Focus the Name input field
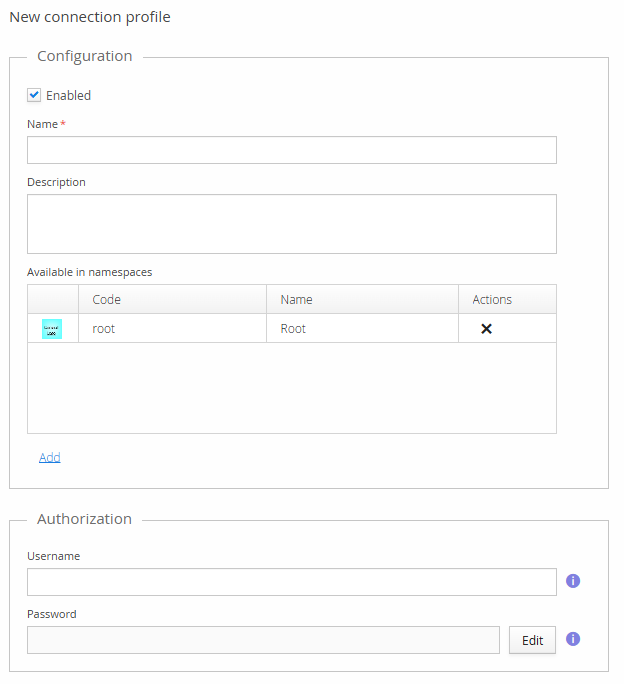Screen dimensions: 624x684 pos(291,150)
